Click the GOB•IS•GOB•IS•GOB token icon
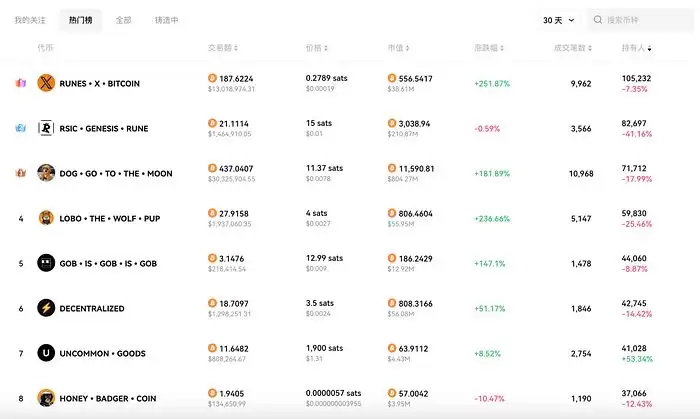 click(x=45, y=263)
